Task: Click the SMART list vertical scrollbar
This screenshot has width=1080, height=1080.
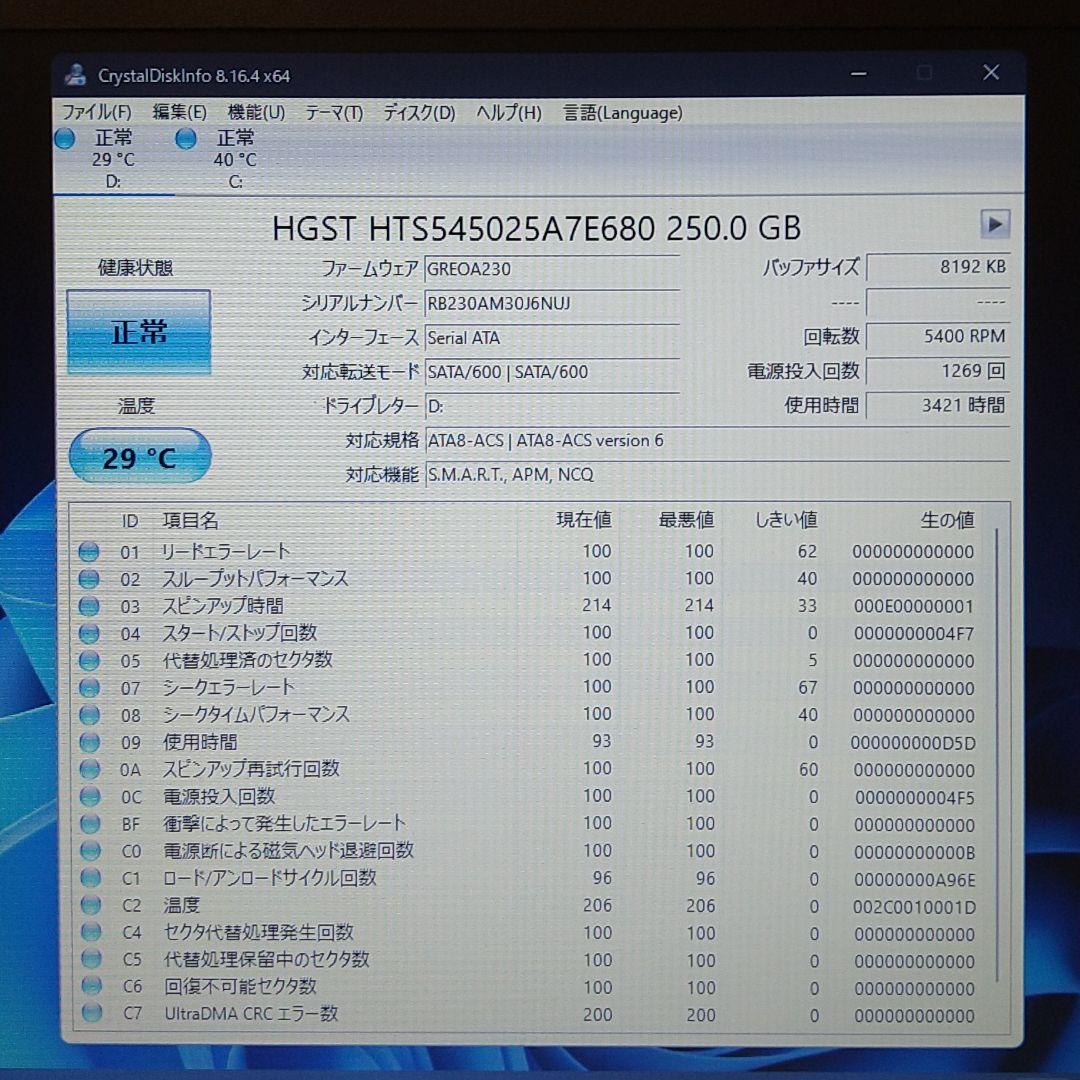Action: click(997, 755)
